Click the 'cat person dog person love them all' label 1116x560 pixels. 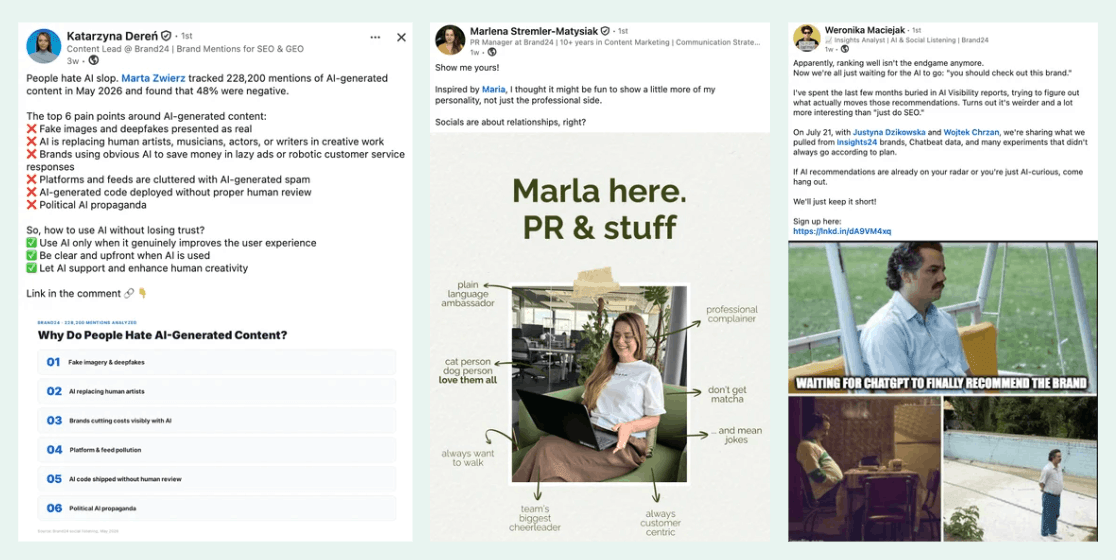[x=468, y=370]
